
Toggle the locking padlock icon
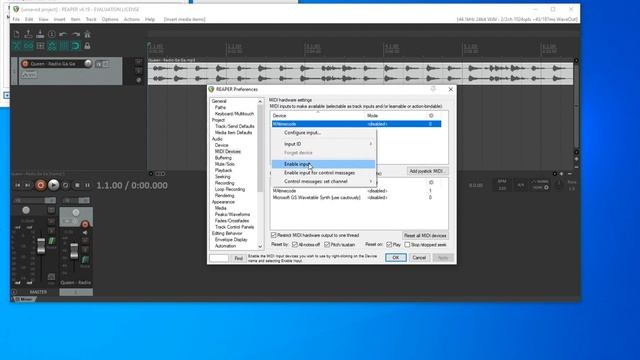(87, 46)
